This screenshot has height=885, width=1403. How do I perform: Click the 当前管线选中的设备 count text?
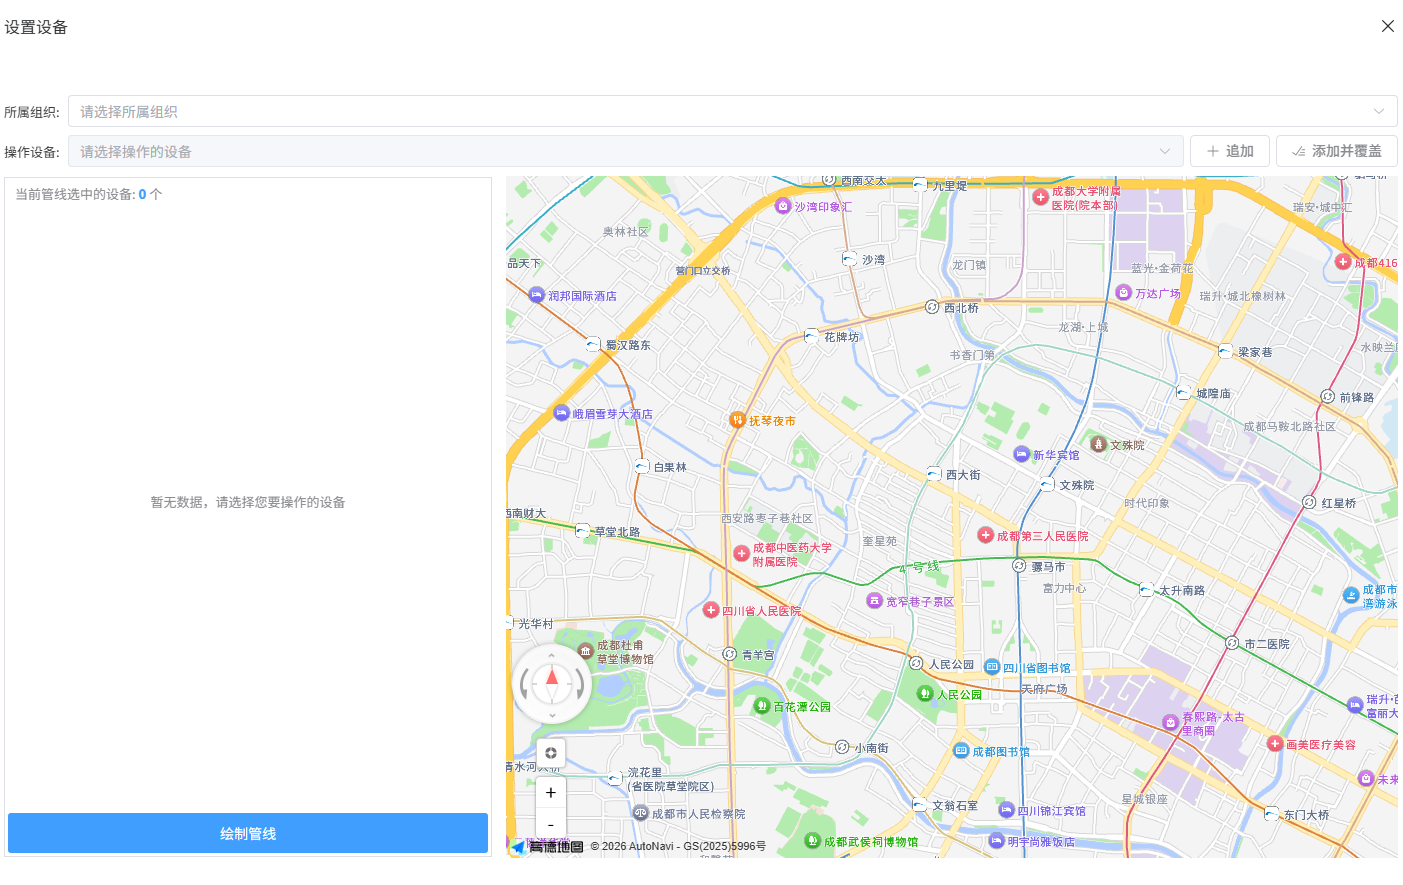[88, 194]
